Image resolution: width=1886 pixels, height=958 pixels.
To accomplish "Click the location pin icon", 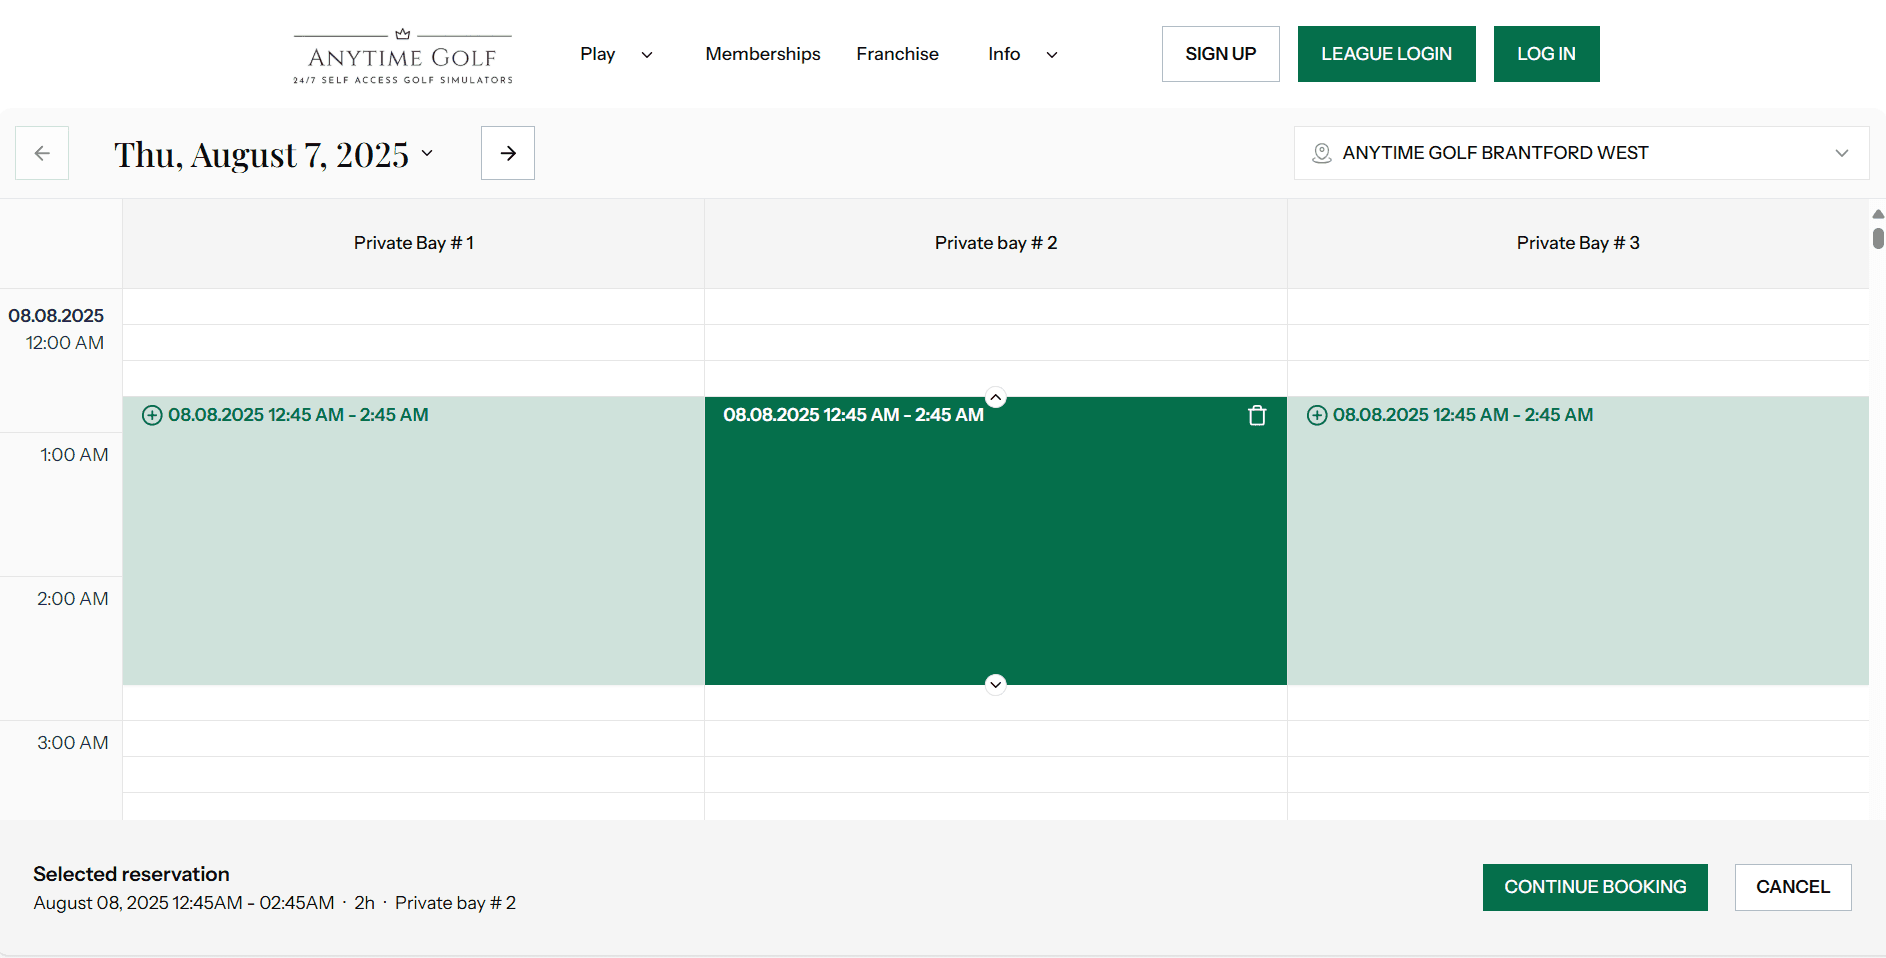I will click(1321, 153).
